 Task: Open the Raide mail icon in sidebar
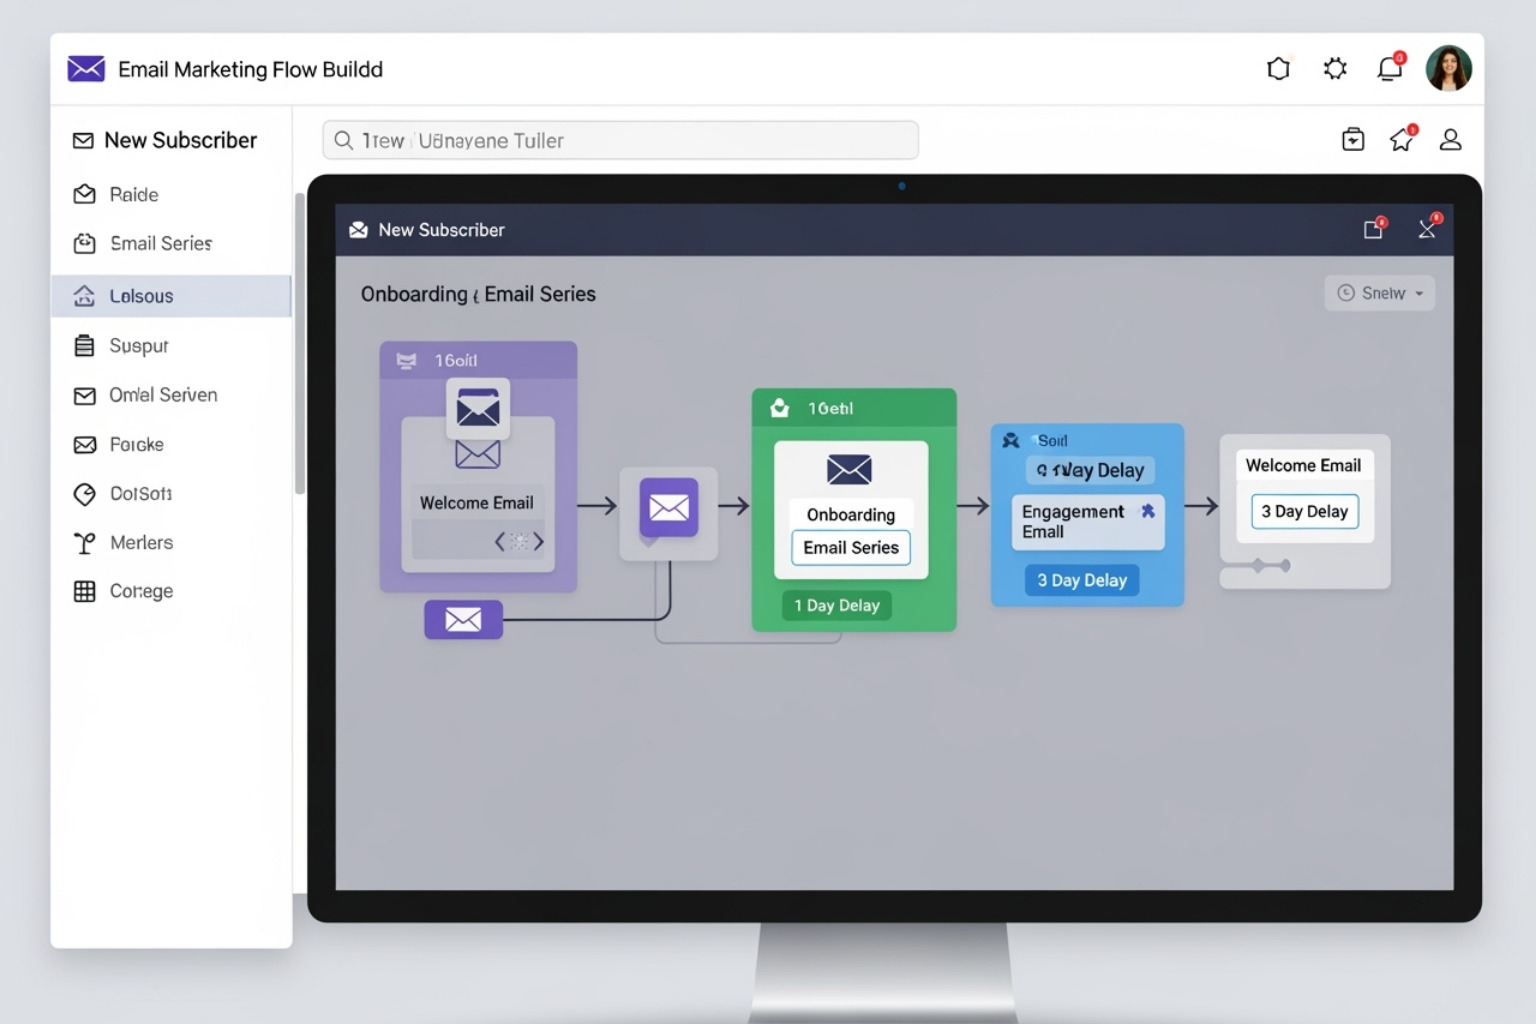click(86, 194)
